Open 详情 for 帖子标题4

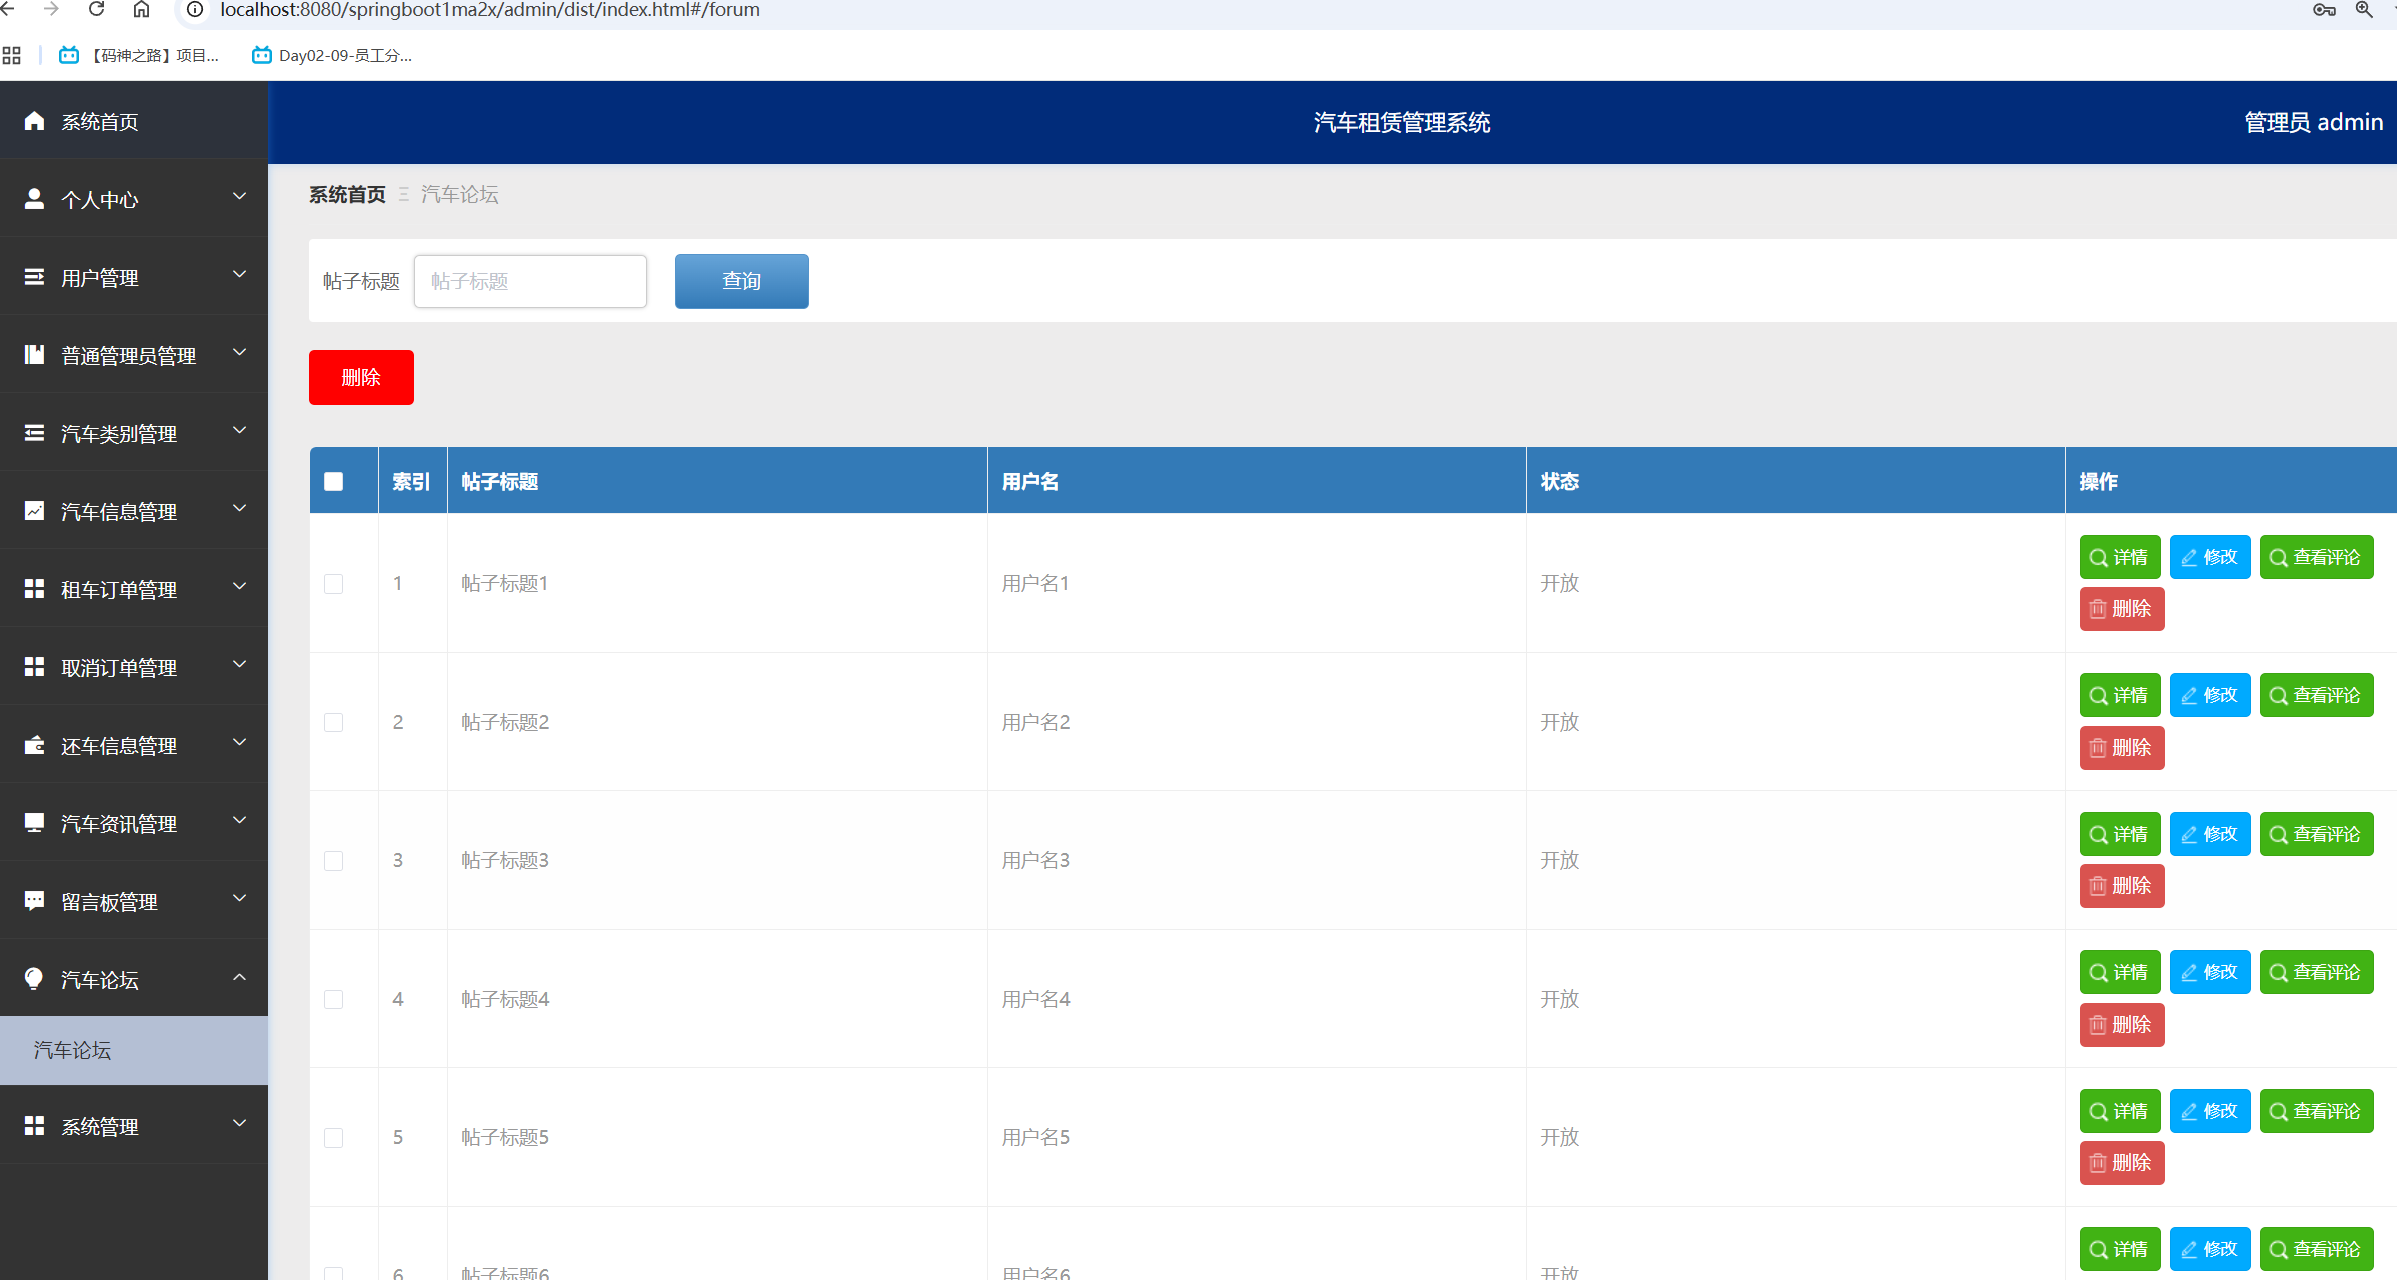click(x=2119, y=972)
